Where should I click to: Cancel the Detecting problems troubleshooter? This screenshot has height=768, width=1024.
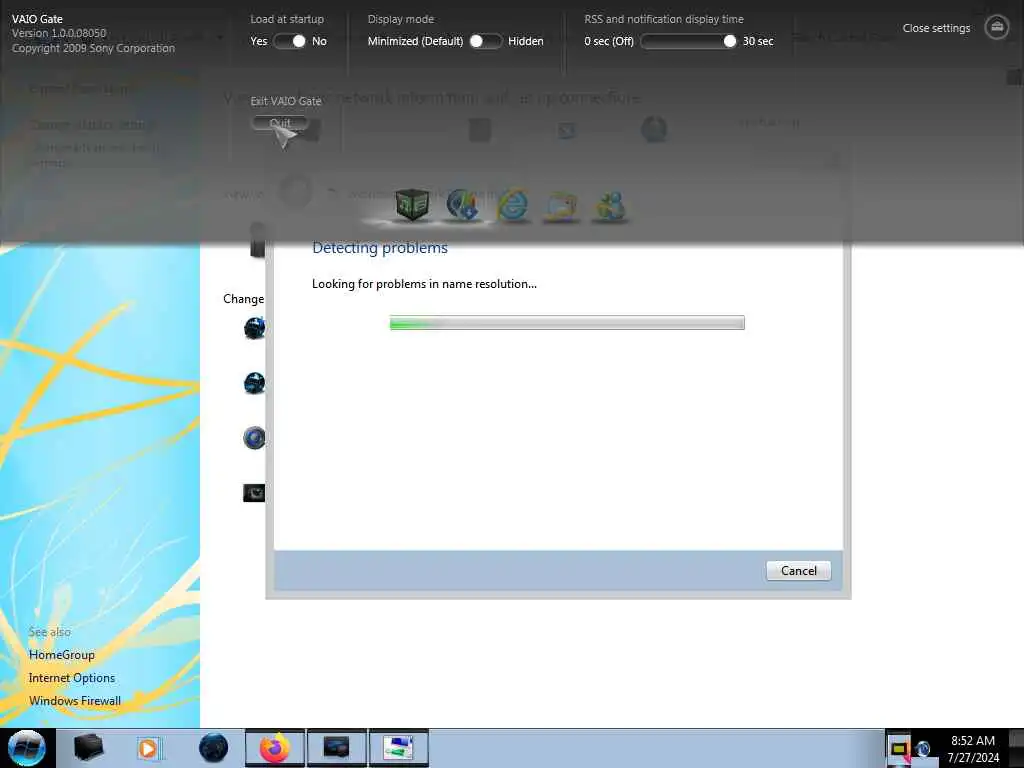tap(798, 571)
